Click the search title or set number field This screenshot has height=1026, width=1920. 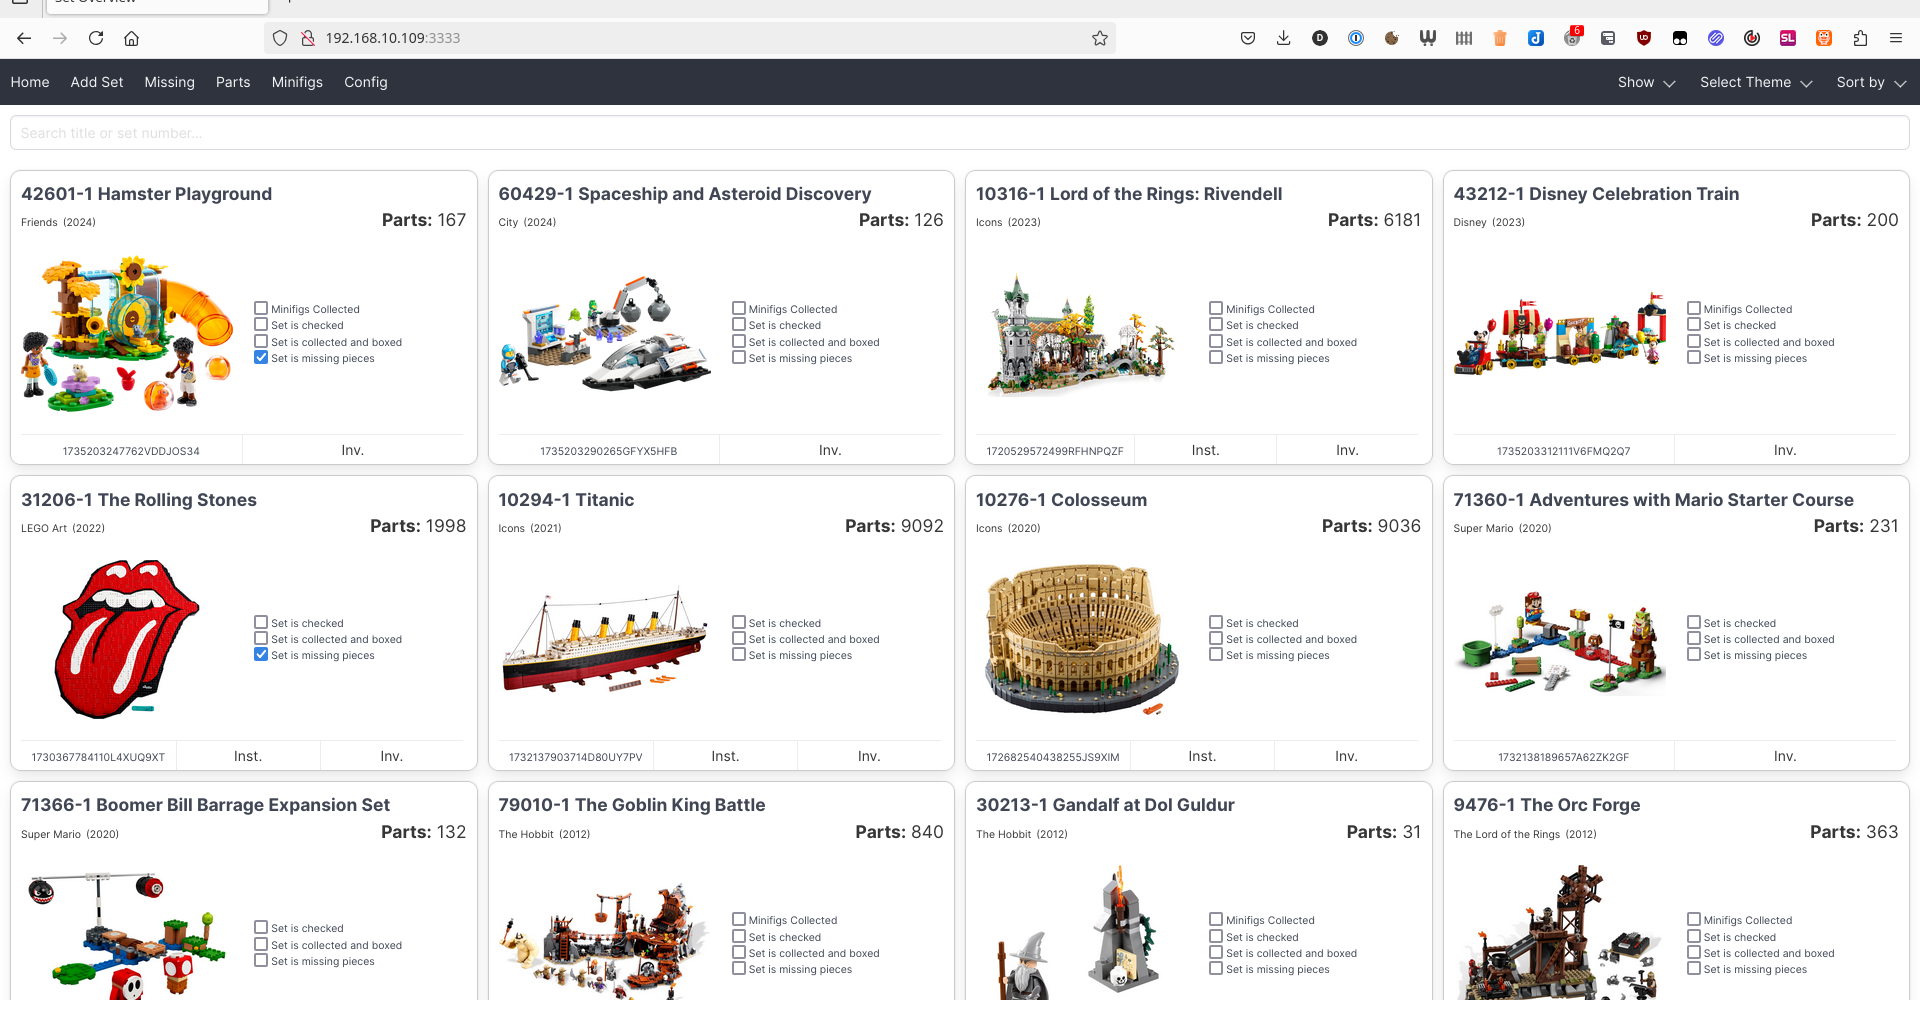pyautogui.click(x=959, y=133)
